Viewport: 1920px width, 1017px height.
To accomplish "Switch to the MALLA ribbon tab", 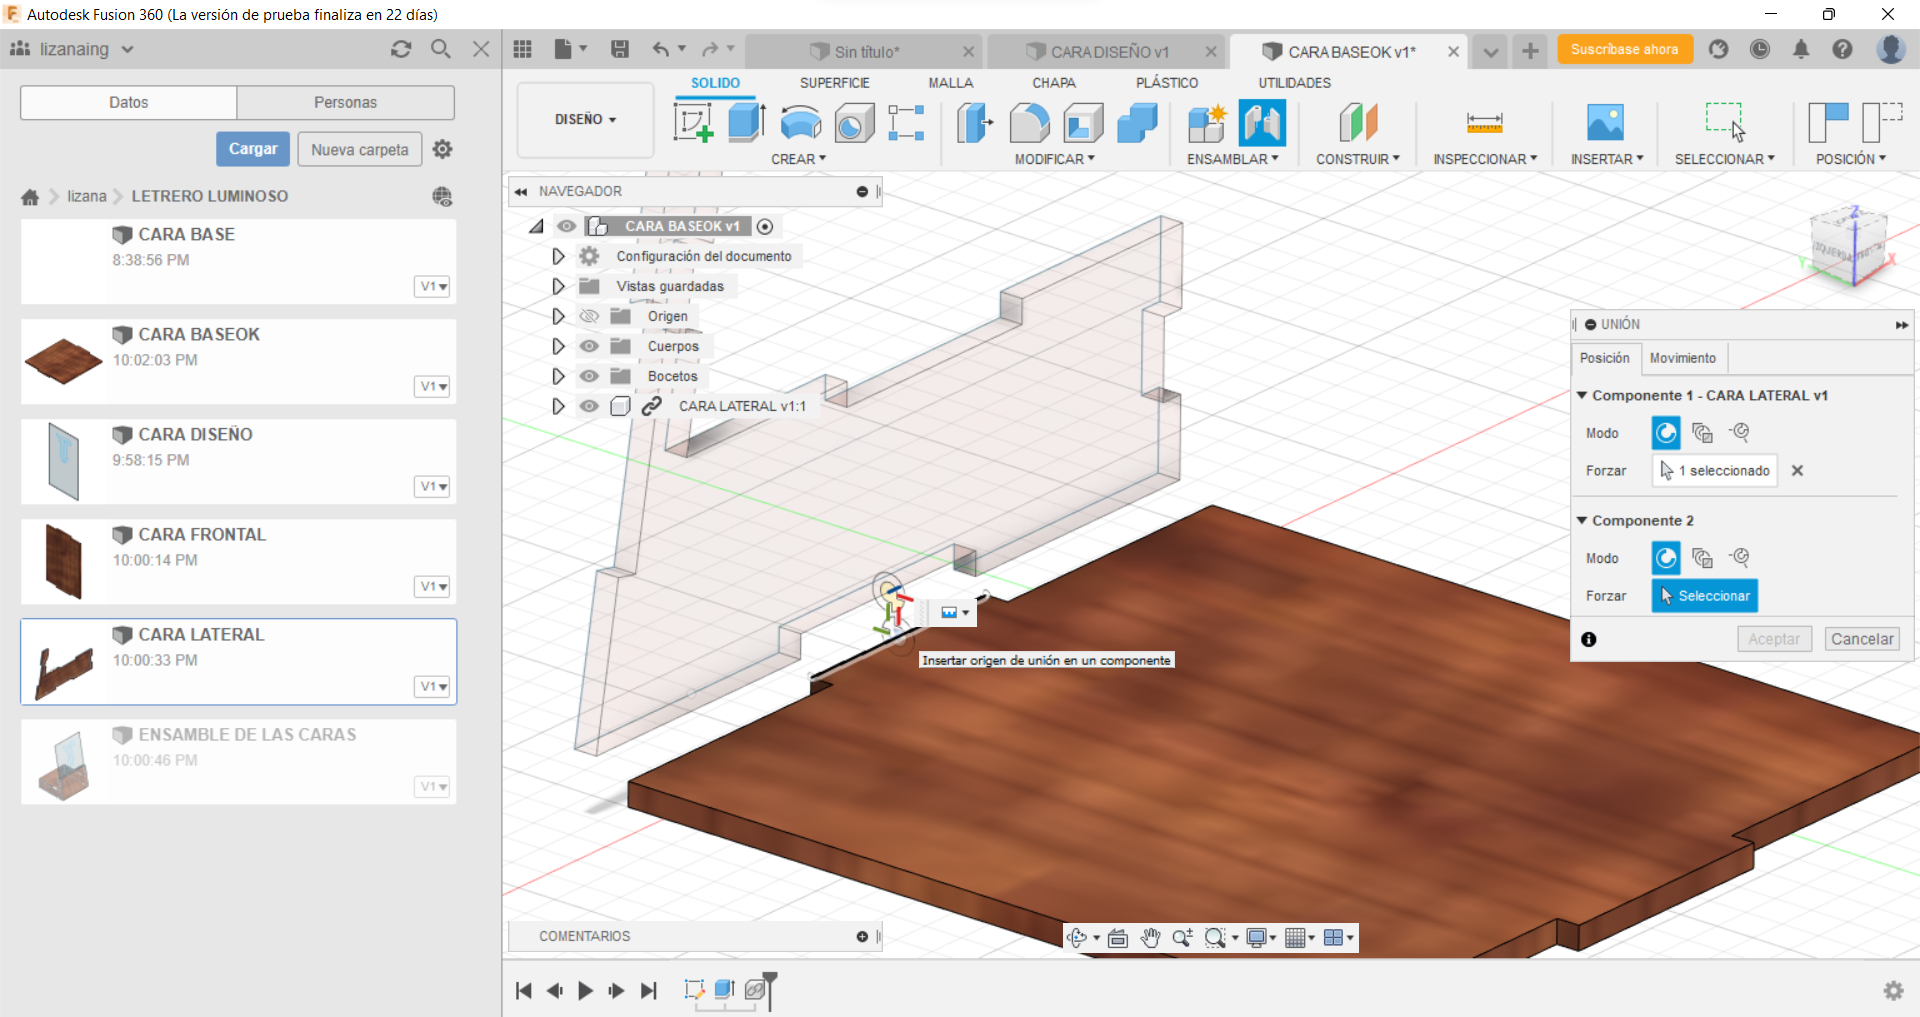I will tap(950, 83).
